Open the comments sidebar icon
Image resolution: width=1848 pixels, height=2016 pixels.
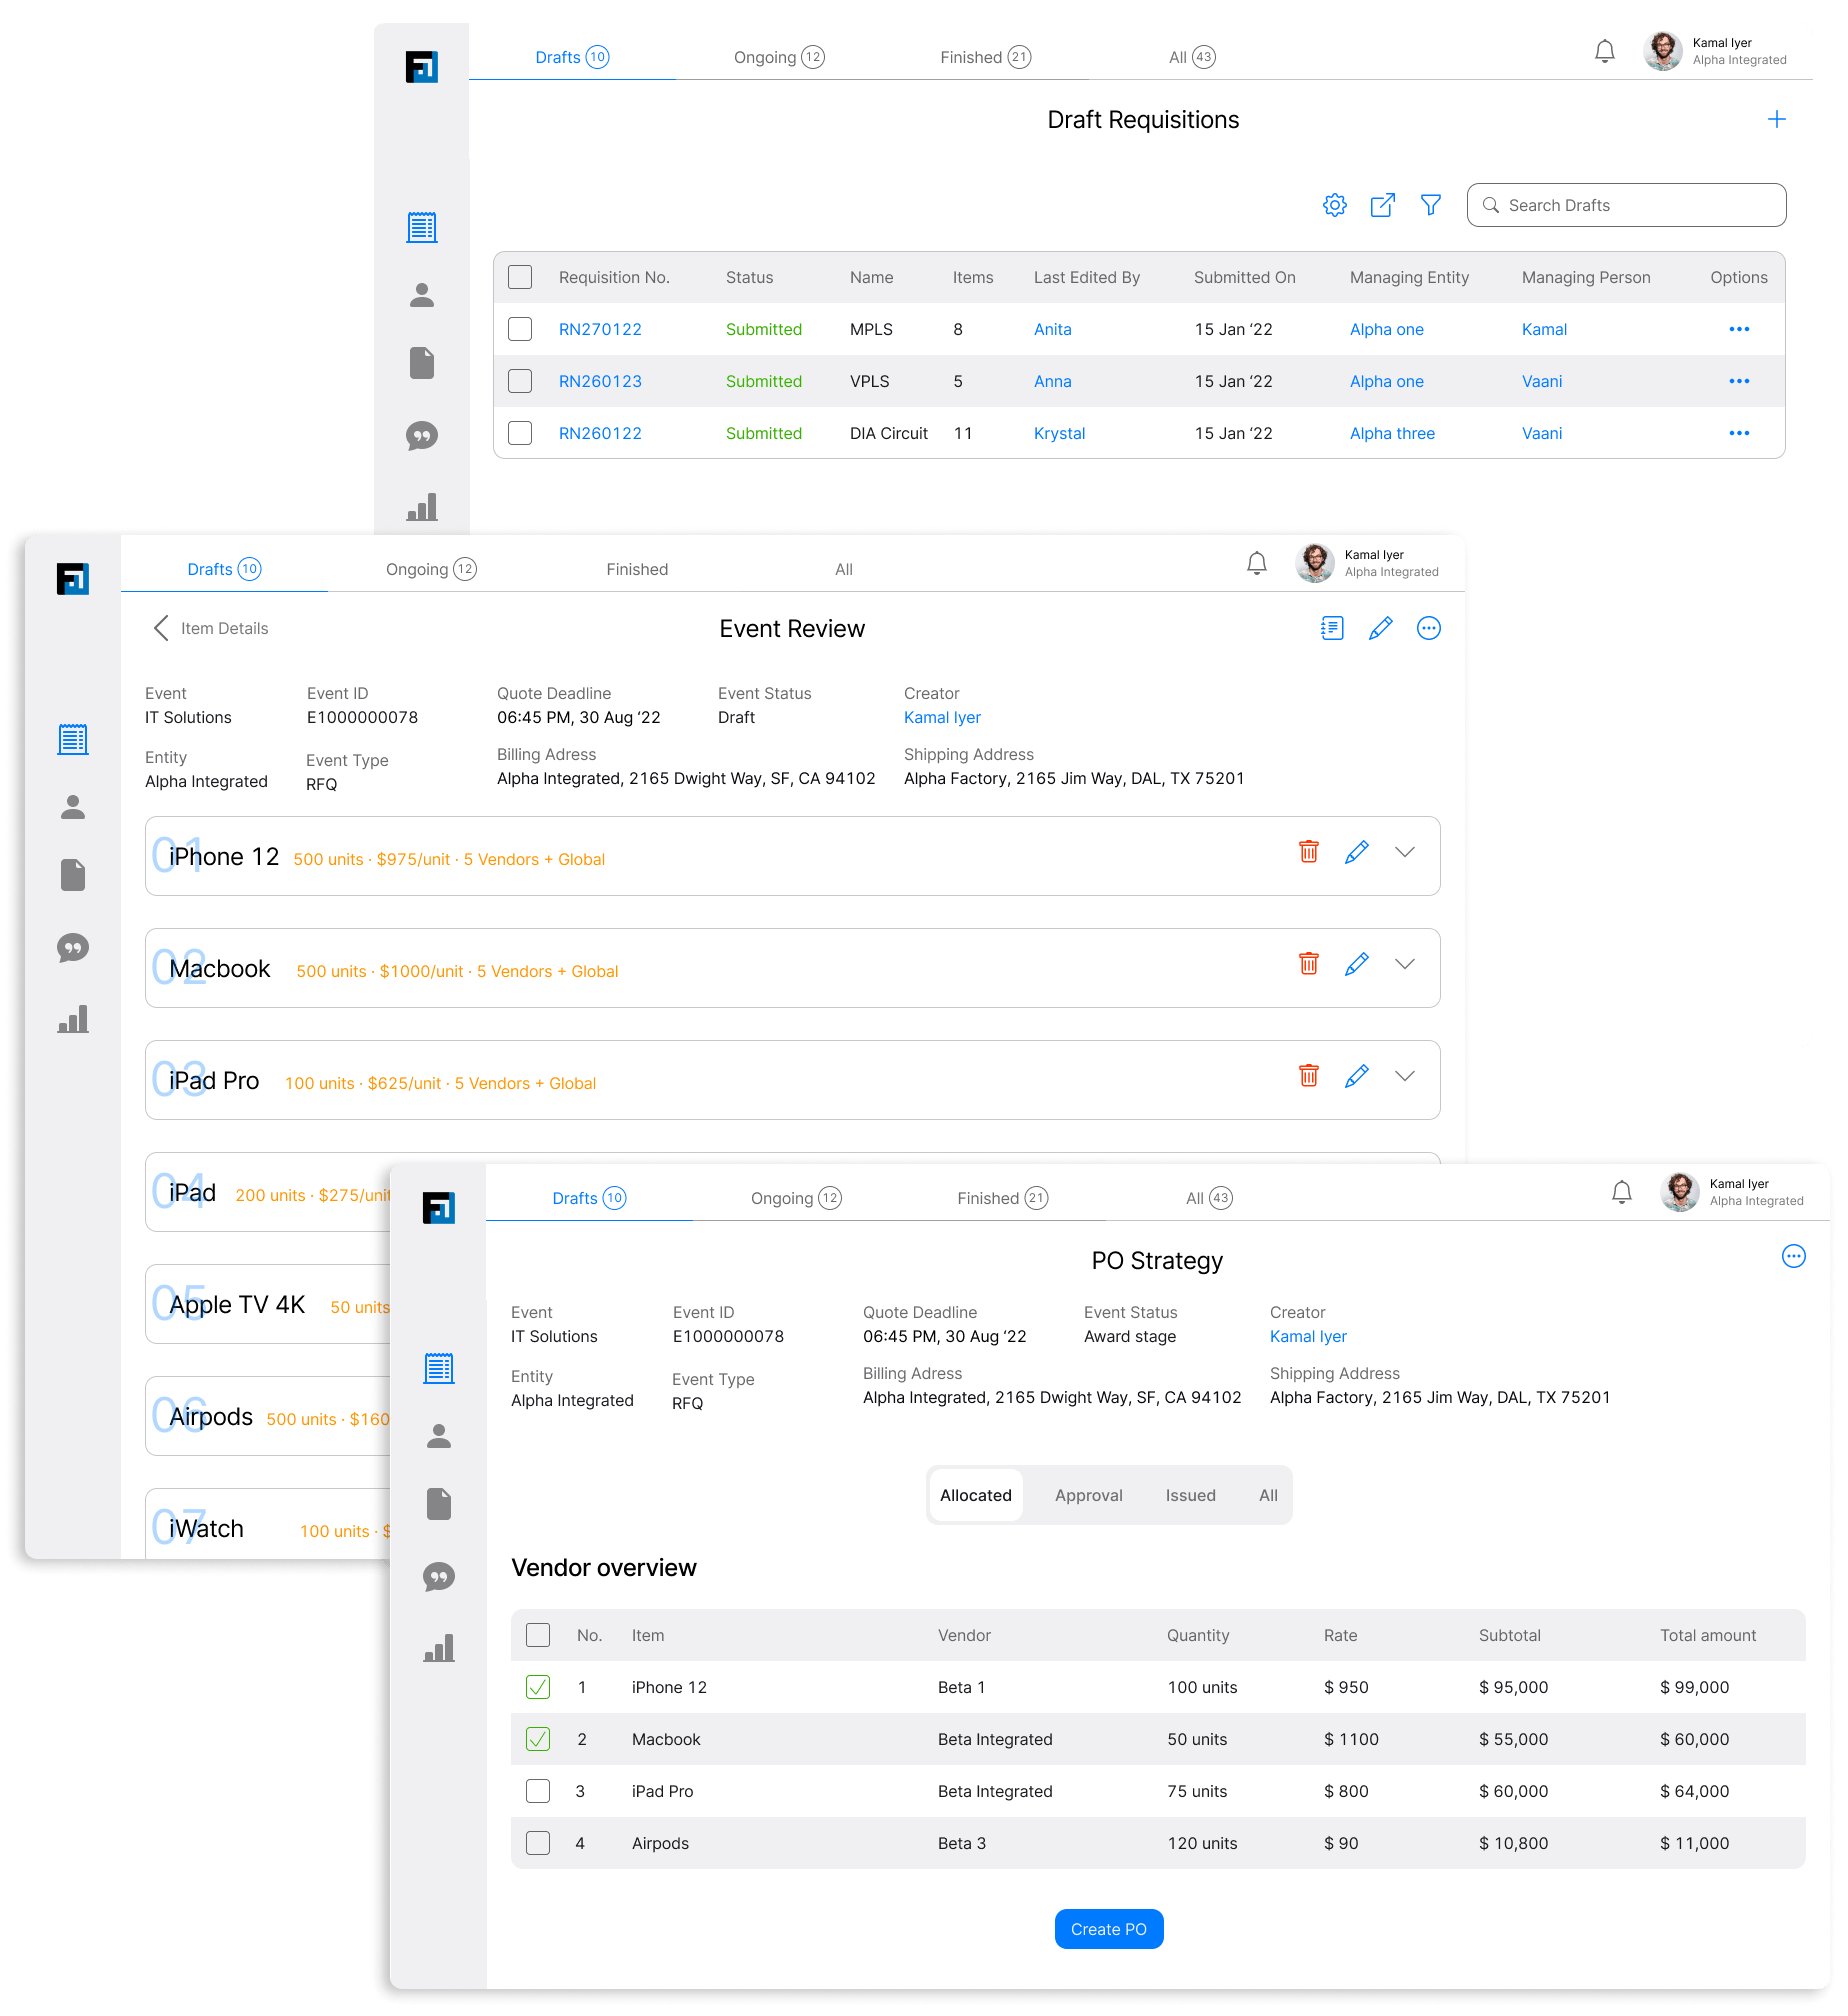73,948
